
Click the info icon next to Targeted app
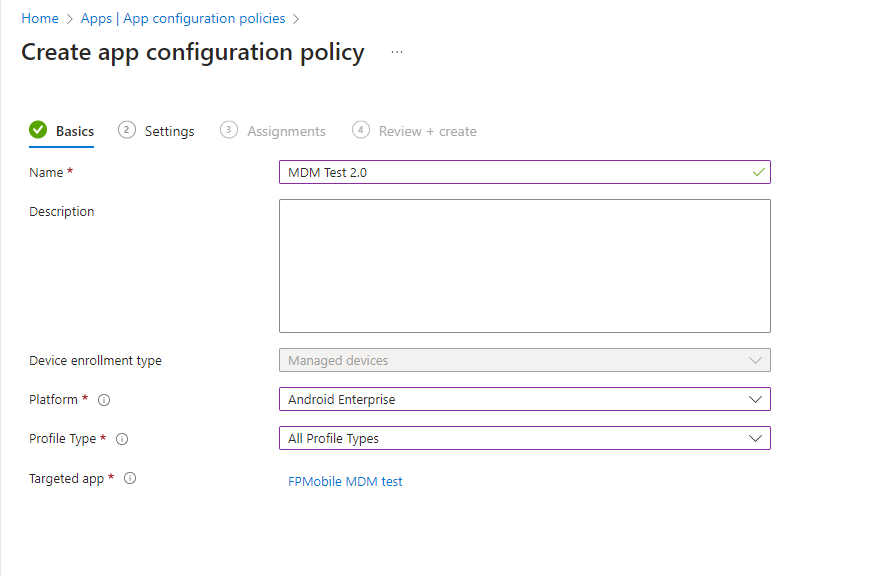tap(130, 479)
